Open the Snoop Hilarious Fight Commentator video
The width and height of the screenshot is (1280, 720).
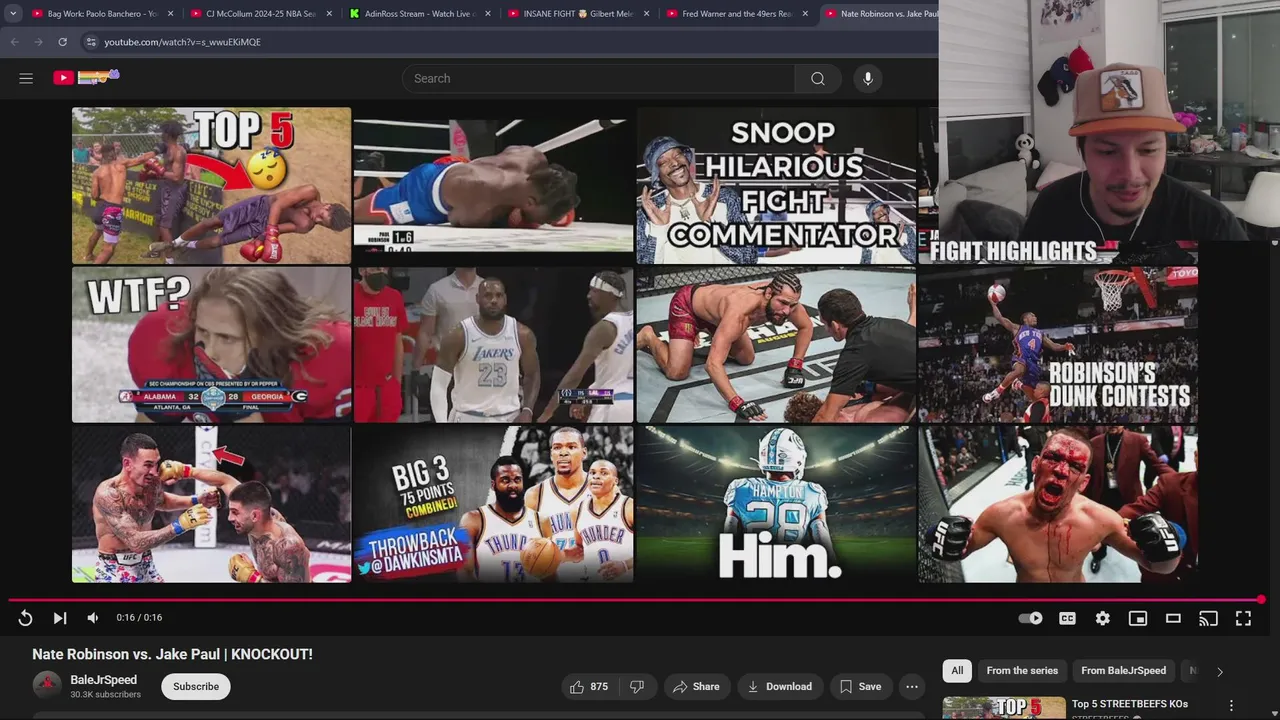pos(776,186)
